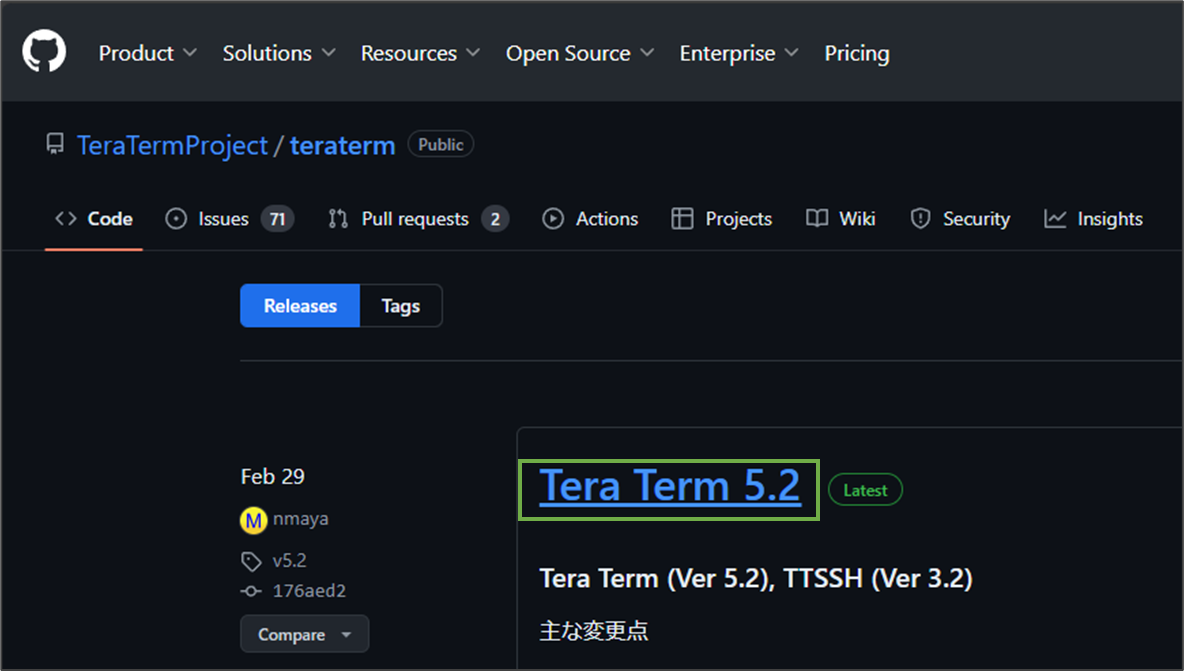This screenshot has height=671, width=1184.
Task: Click the Insights graph icon
Action: (1055, 219)
